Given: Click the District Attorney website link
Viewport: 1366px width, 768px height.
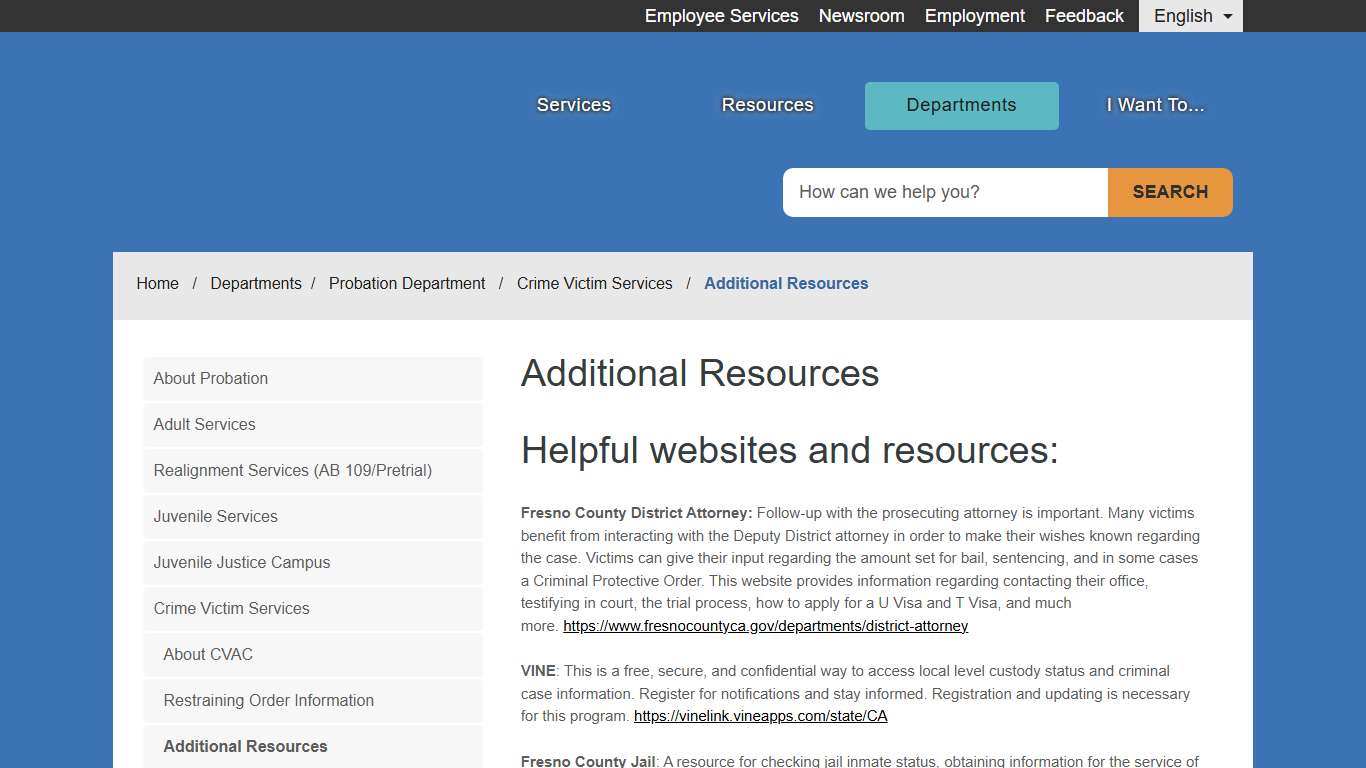Looking at the screenshot, I should point(765,626).
